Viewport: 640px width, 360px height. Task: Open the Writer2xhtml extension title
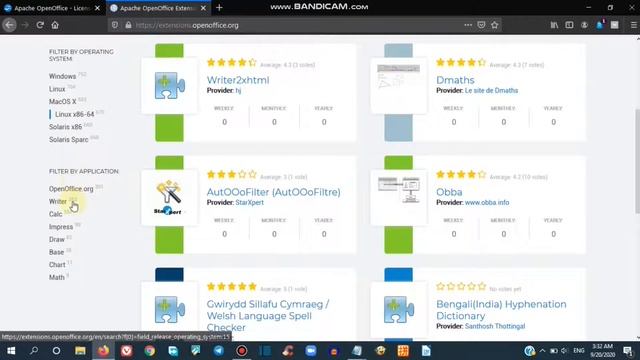click(238, 80)
